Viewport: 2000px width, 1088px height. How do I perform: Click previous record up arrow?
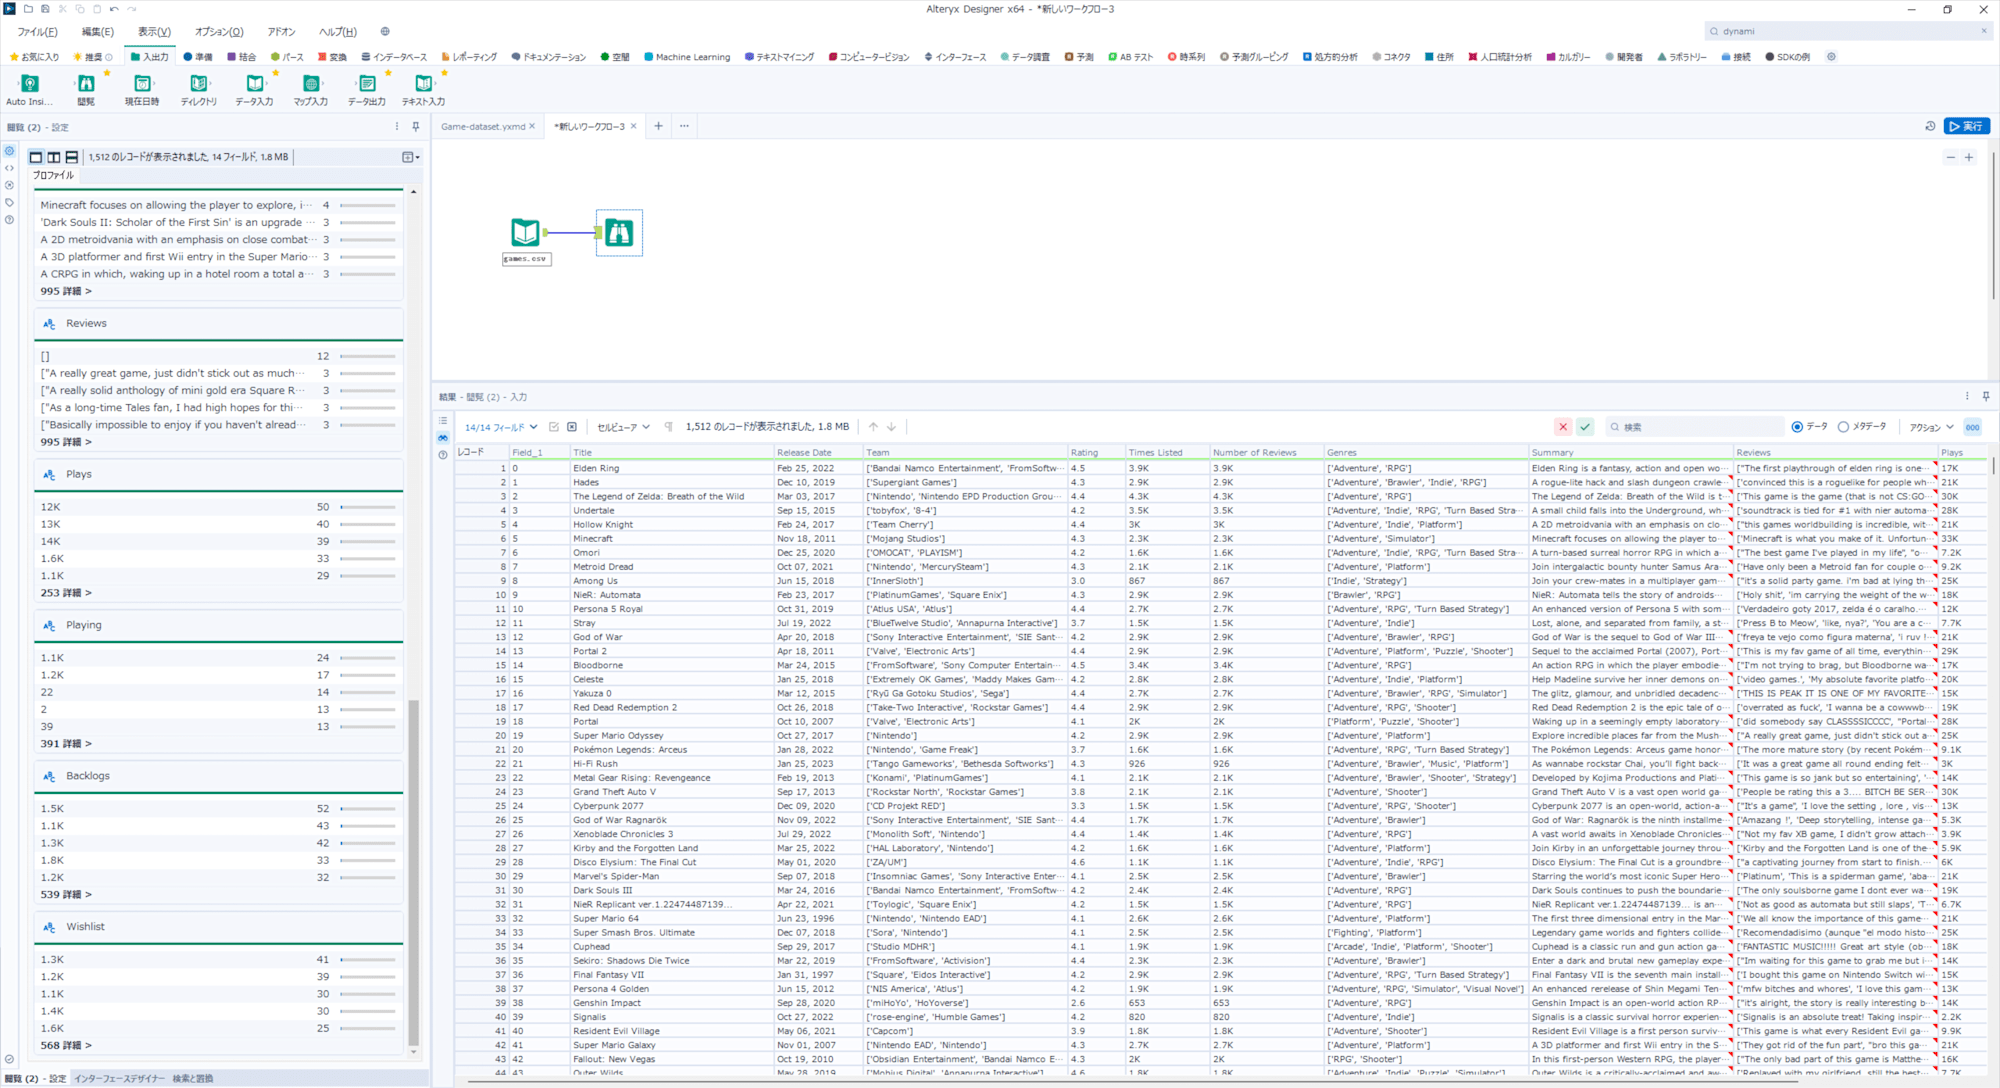873,427
